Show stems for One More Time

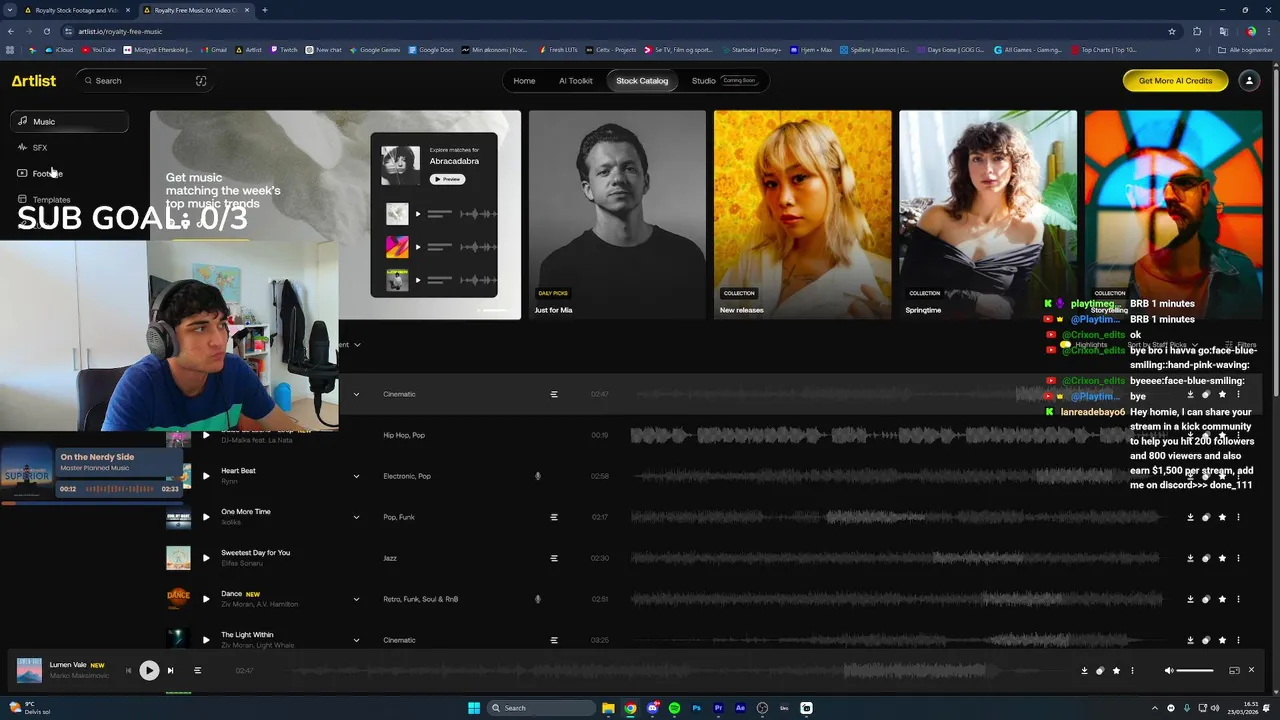coord(554,517)
